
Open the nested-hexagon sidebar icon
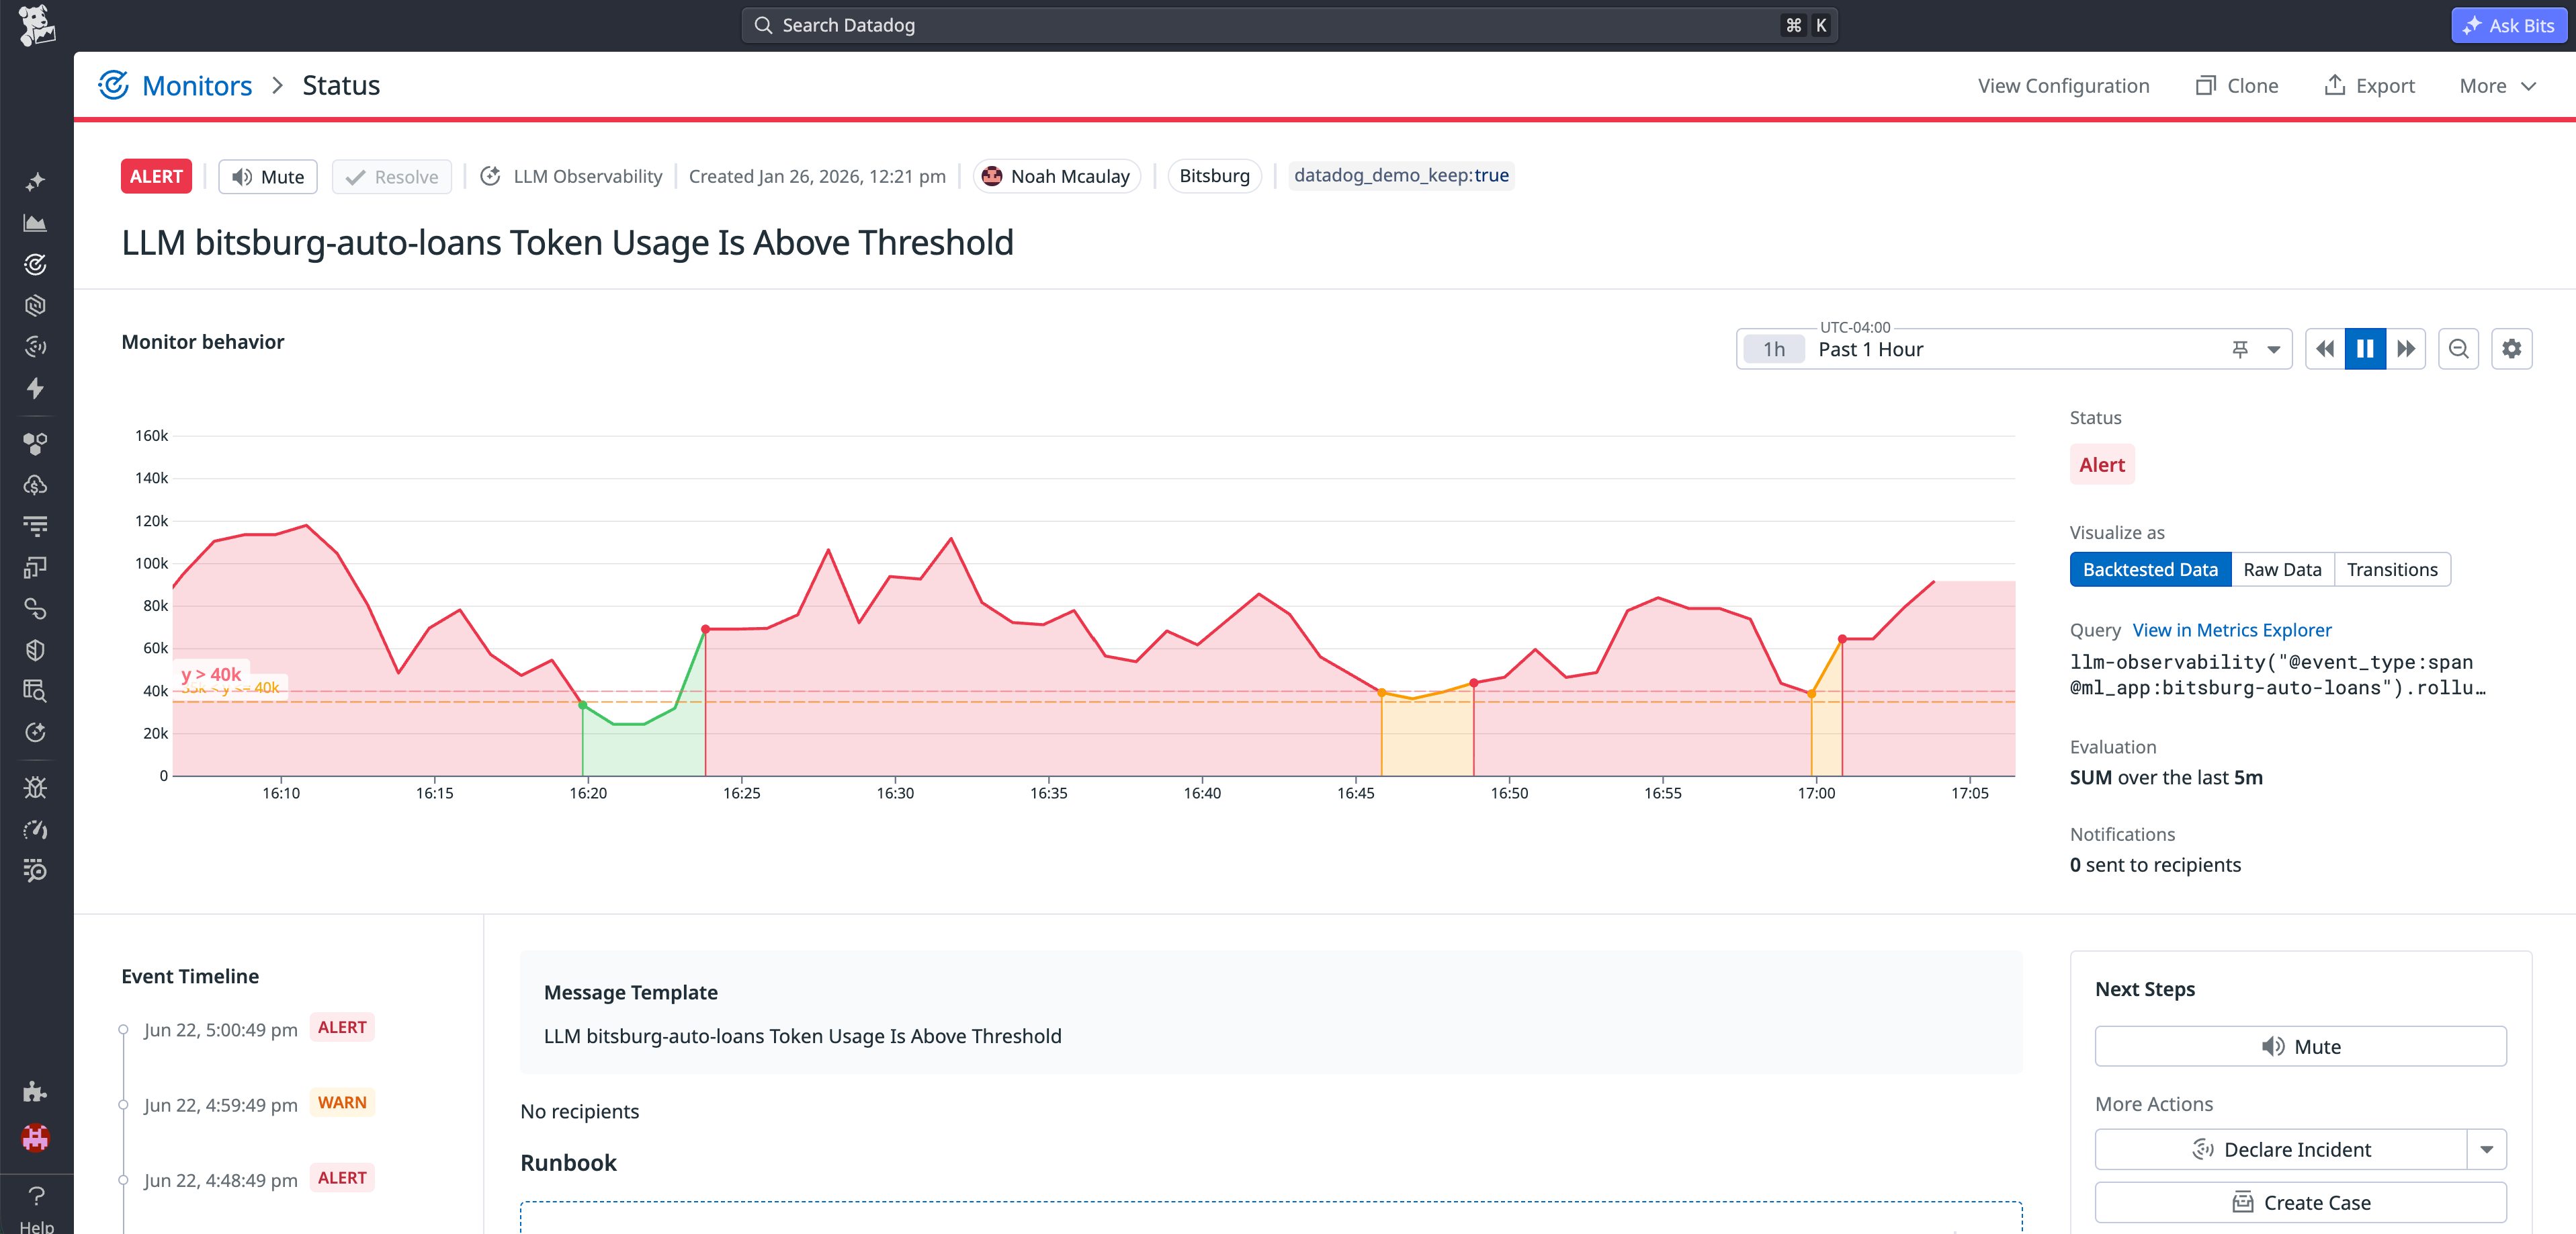coord(35,305)
